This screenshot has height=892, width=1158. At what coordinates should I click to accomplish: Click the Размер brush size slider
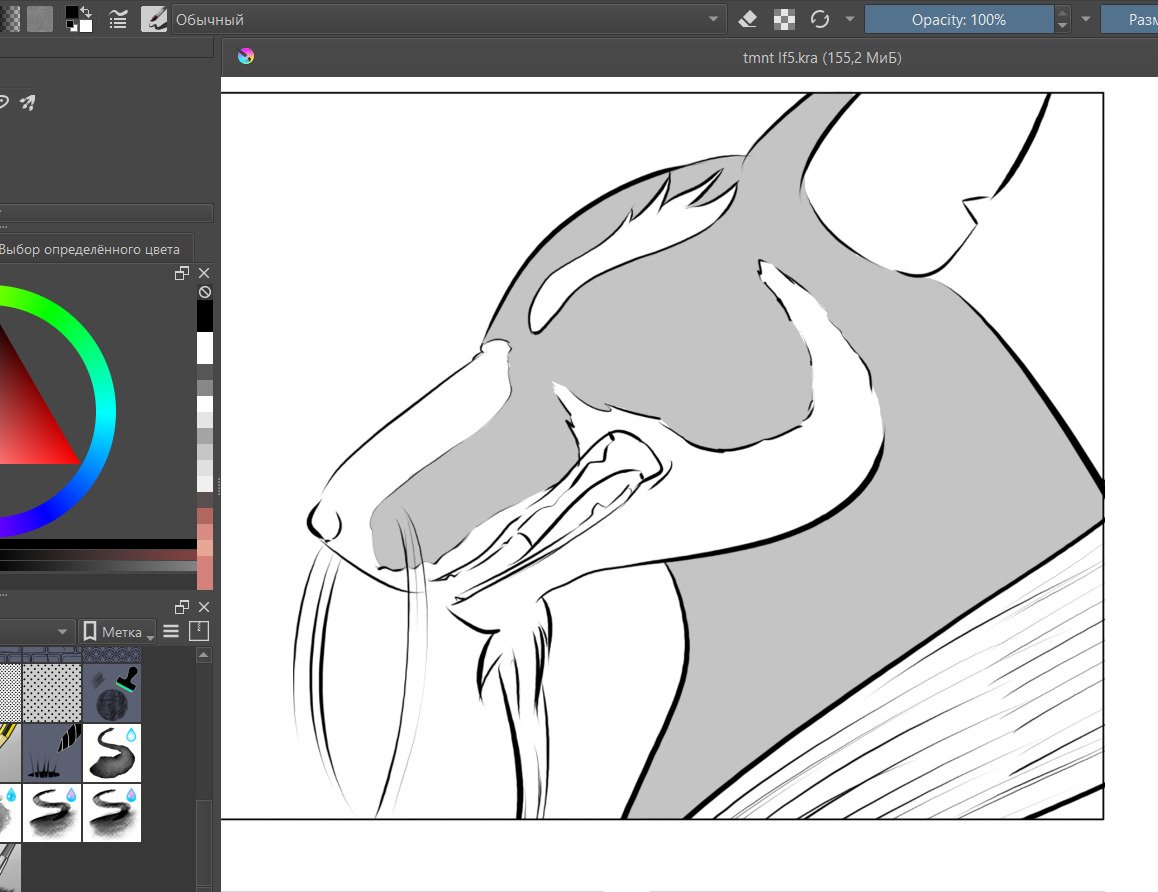(1130, 19)
